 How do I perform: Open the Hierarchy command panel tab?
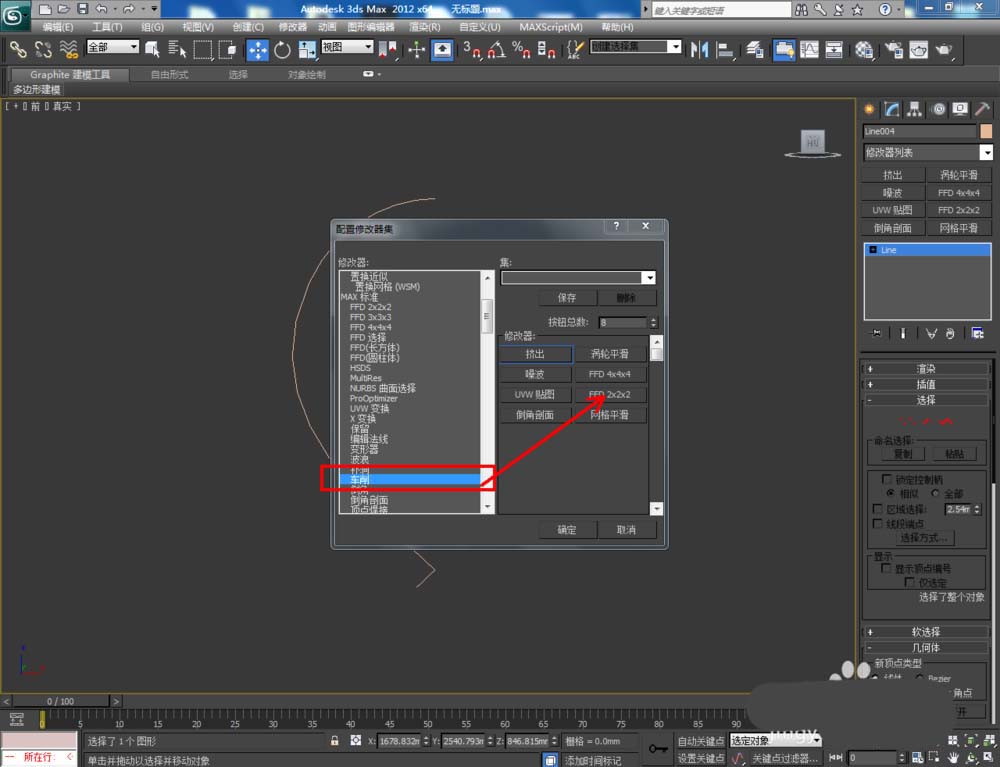[915, 109]
